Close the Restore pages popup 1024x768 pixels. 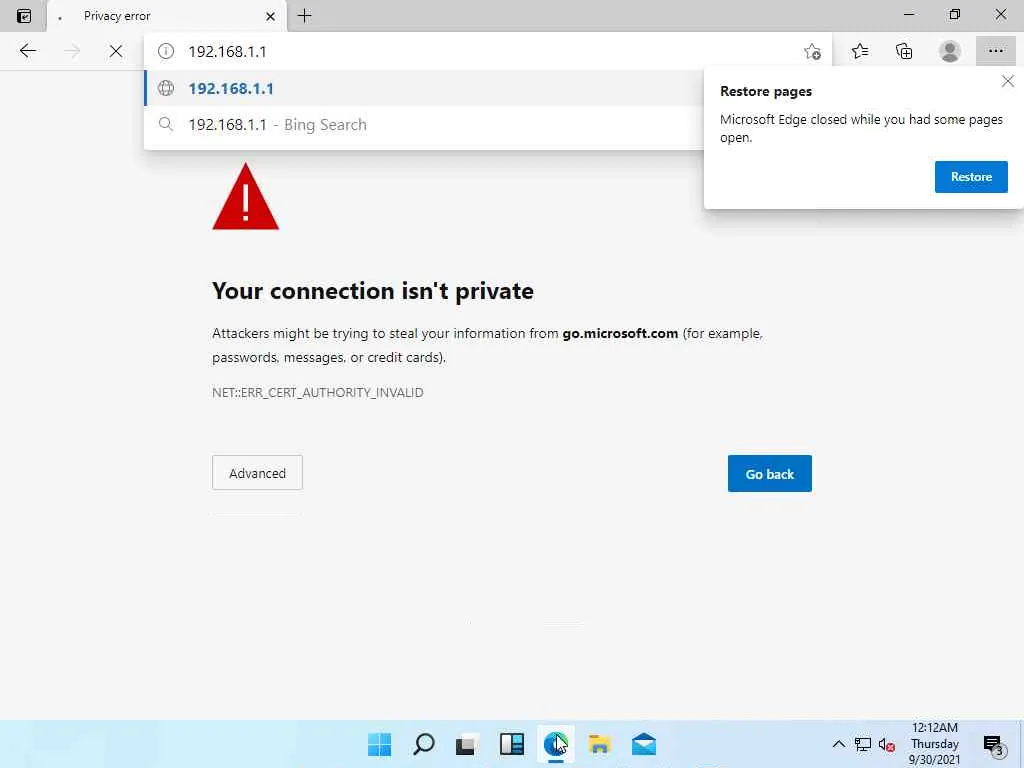click(1008, 81)
